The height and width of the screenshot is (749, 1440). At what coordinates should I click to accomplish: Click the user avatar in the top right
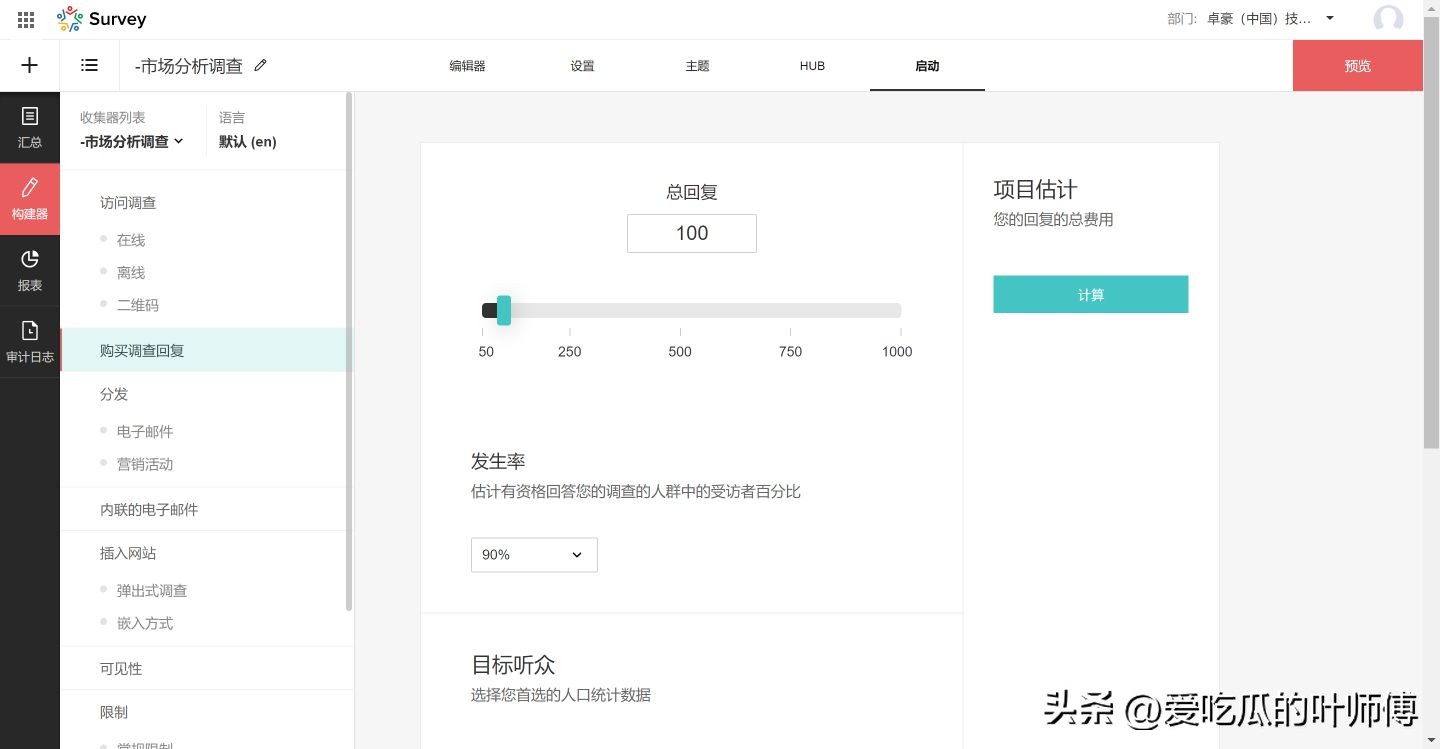(1389, 18)
